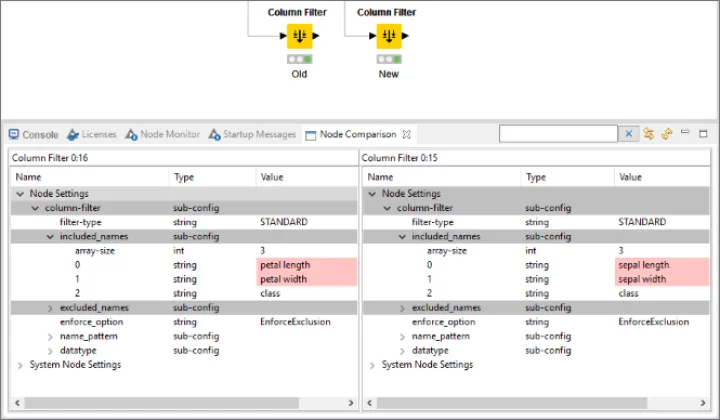
Task: Click the New node status traffic light
Action: [388, 60]
